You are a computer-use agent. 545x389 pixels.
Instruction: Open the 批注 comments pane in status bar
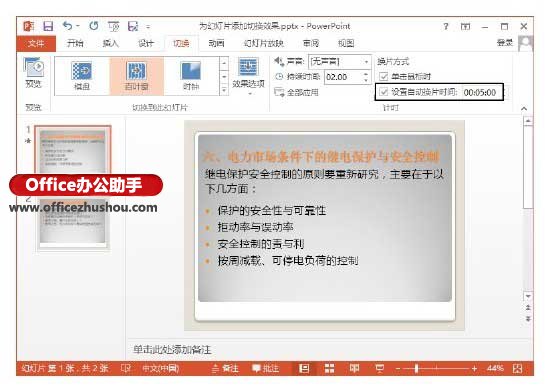click(266, 368)
